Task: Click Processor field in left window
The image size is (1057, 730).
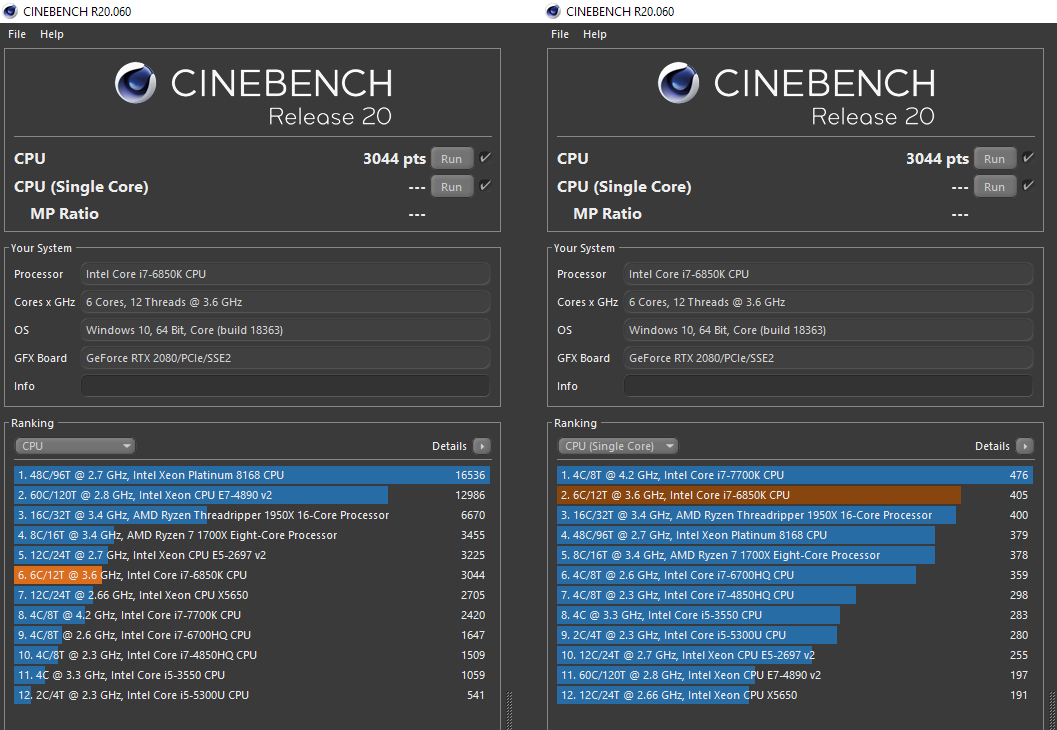Action: point(285,274)
